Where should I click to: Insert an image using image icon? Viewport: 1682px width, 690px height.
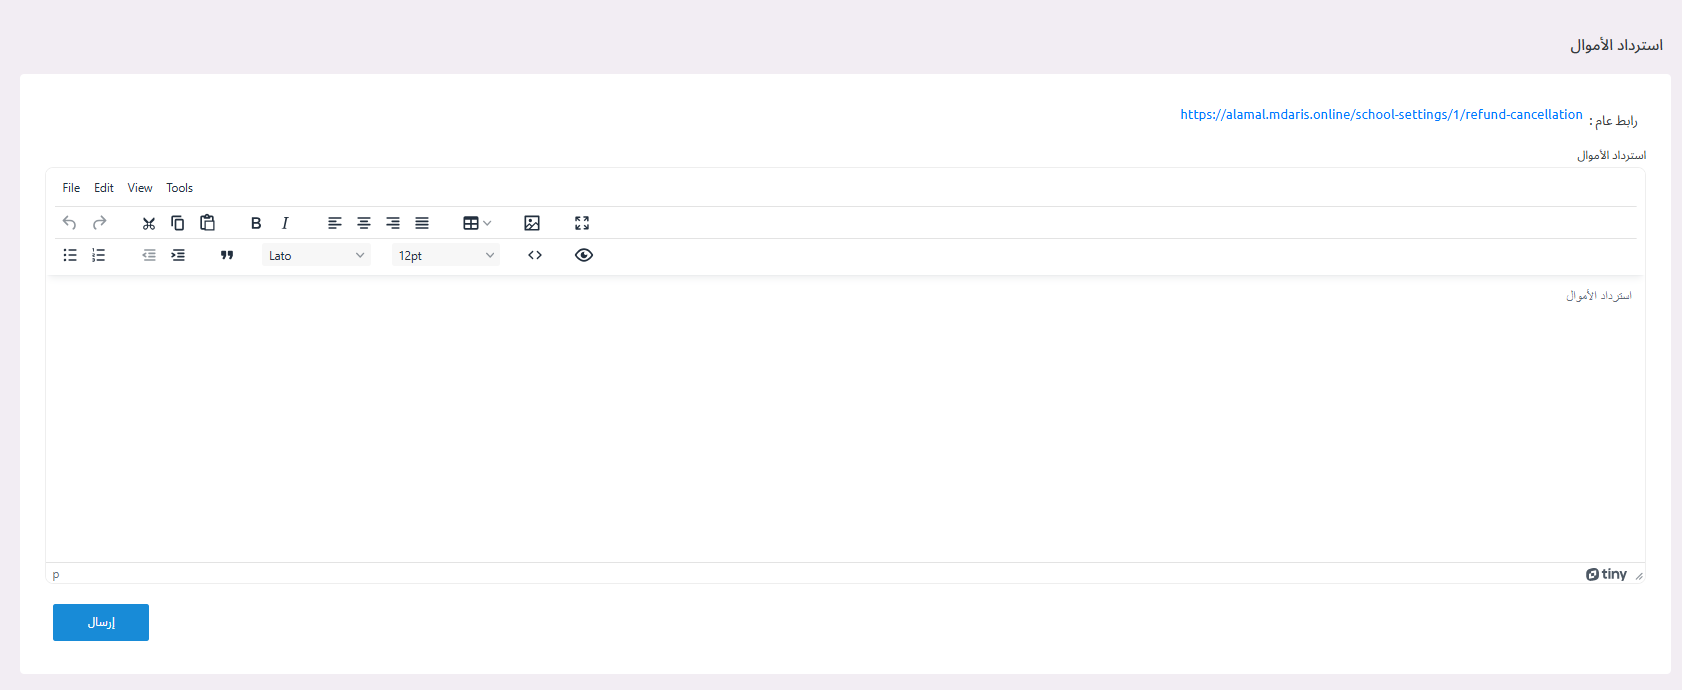[532, 223]
